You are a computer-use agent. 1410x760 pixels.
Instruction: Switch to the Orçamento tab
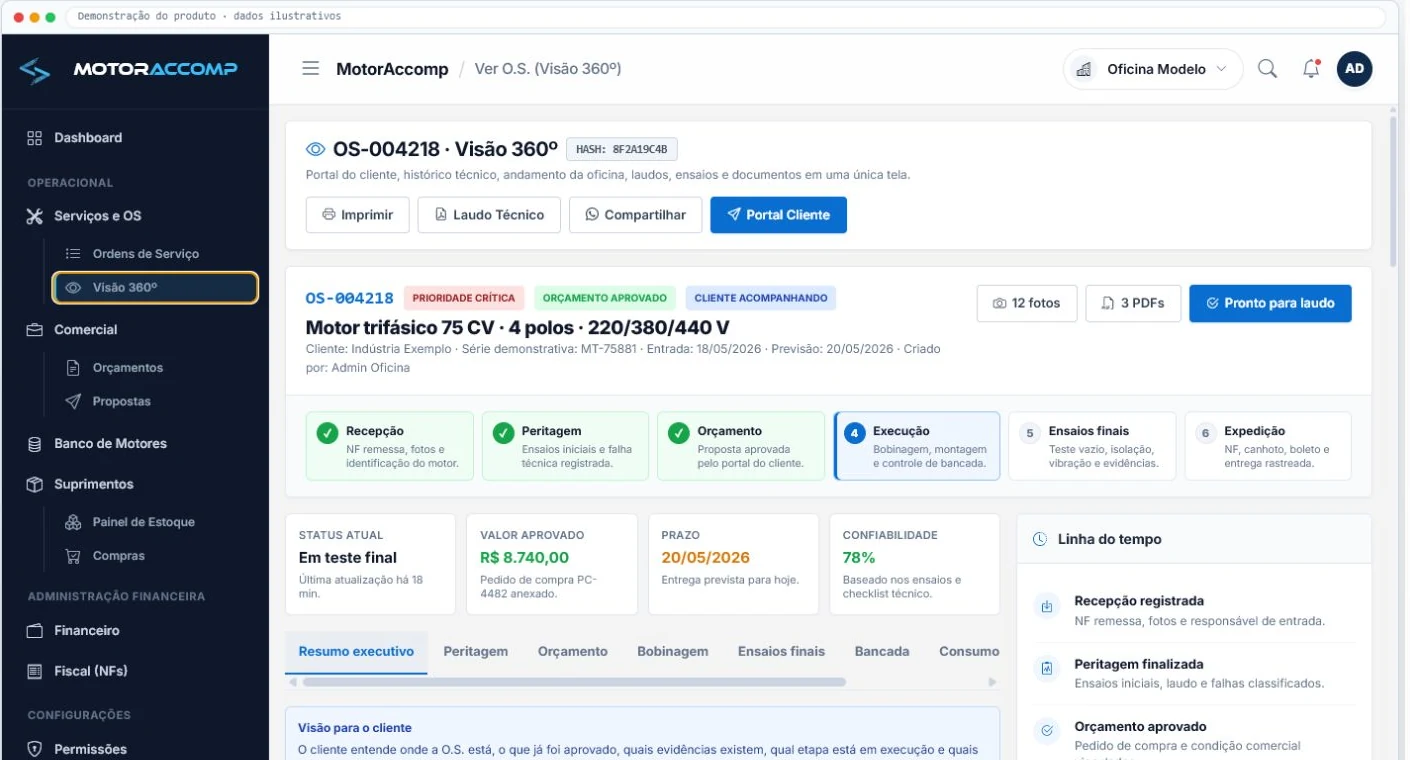click(573, 652)
